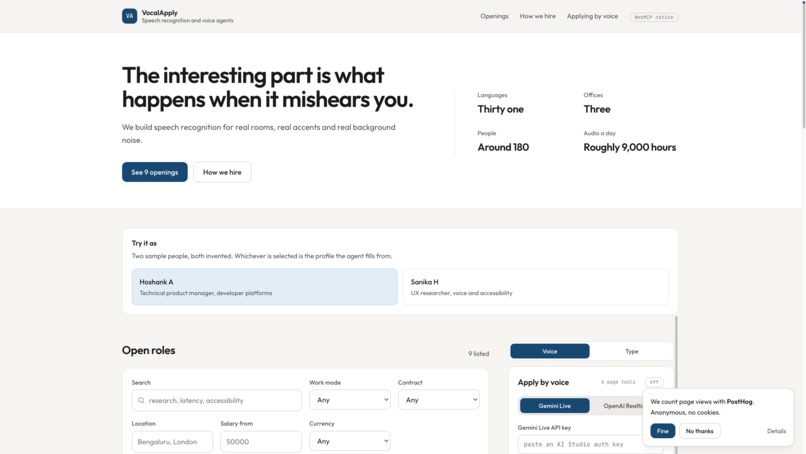Click the Gemini Live API key field
The width and height of the screenshot is (806, 454).
[x=581, y=444]
